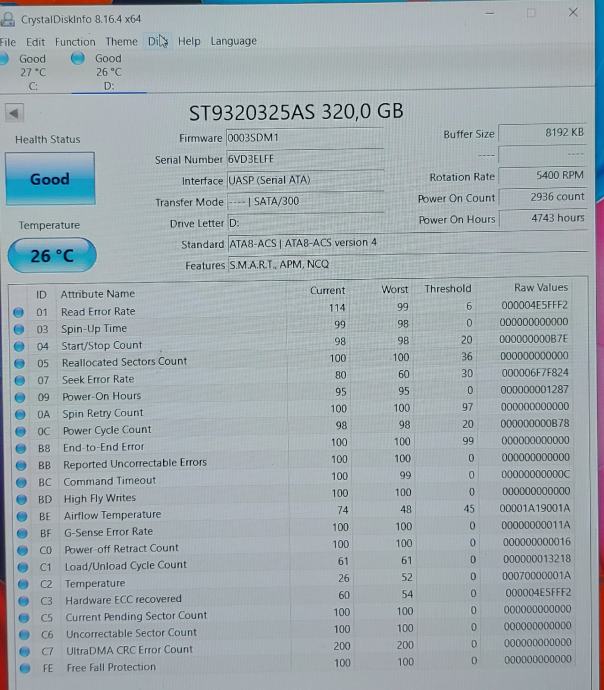This screenshot has height=690, width=604.
Task: Click status icon for Uncorrectable Sector Count
Action: coord(24,635)
